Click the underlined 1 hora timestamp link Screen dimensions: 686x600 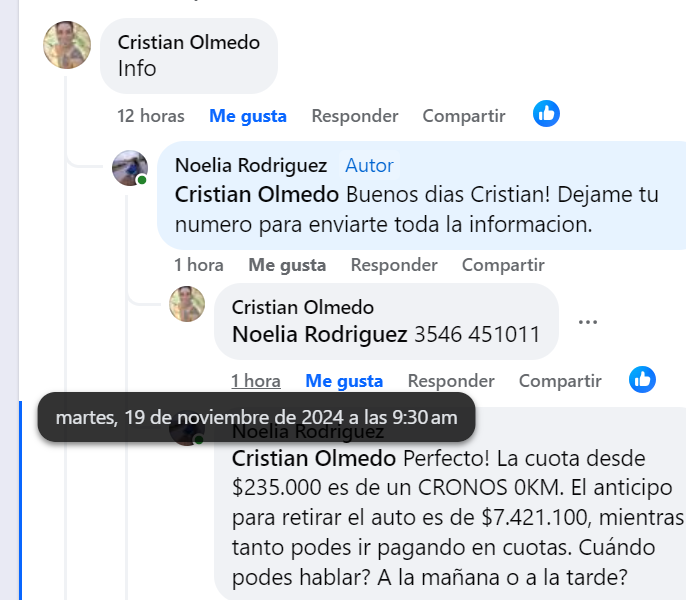click(x=256, y=381)
